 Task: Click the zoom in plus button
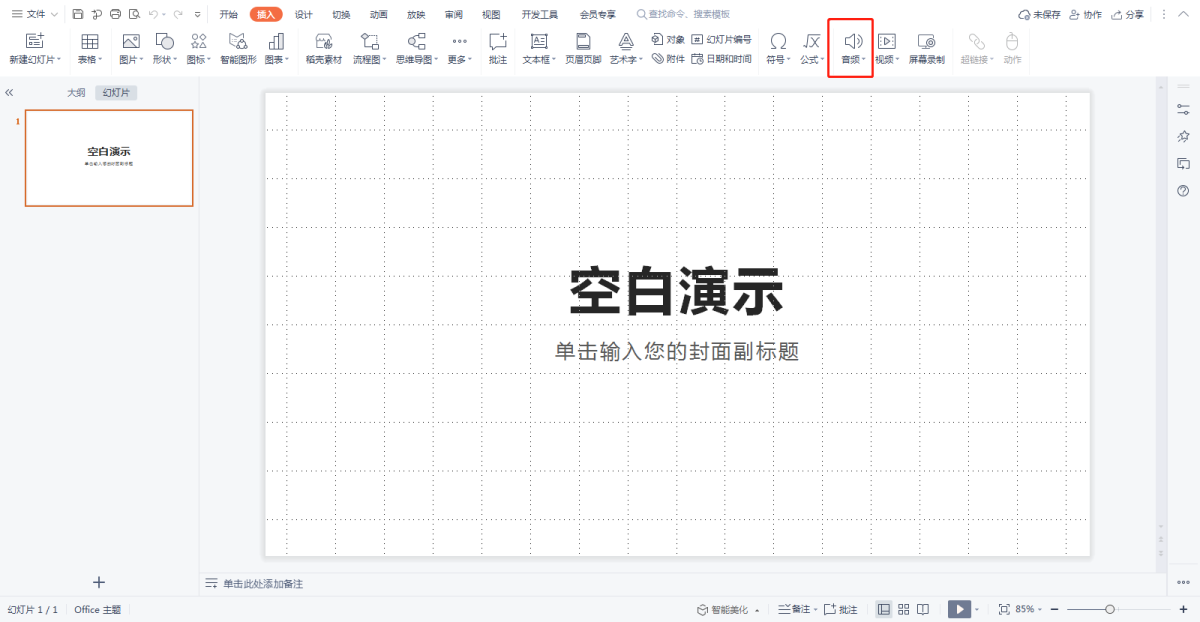point(1183,609)
